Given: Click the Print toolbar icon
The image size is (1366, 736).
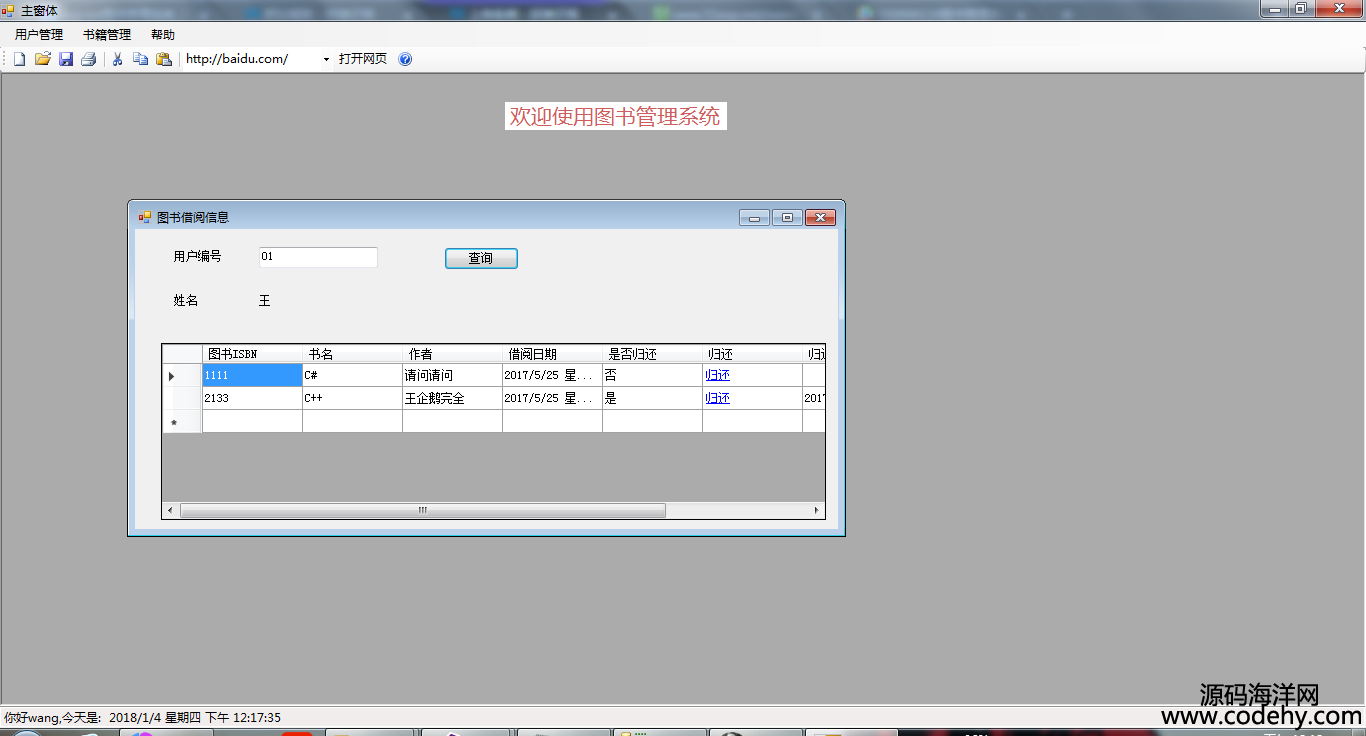Looking at the screenshot, I should 89,59.
